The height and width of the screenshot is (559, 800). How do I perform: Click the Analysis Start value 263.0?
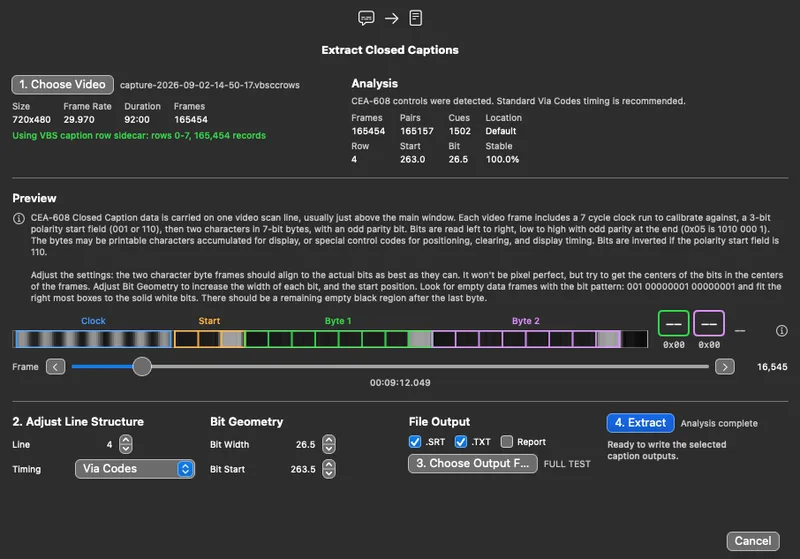click(x=412, y=160)
